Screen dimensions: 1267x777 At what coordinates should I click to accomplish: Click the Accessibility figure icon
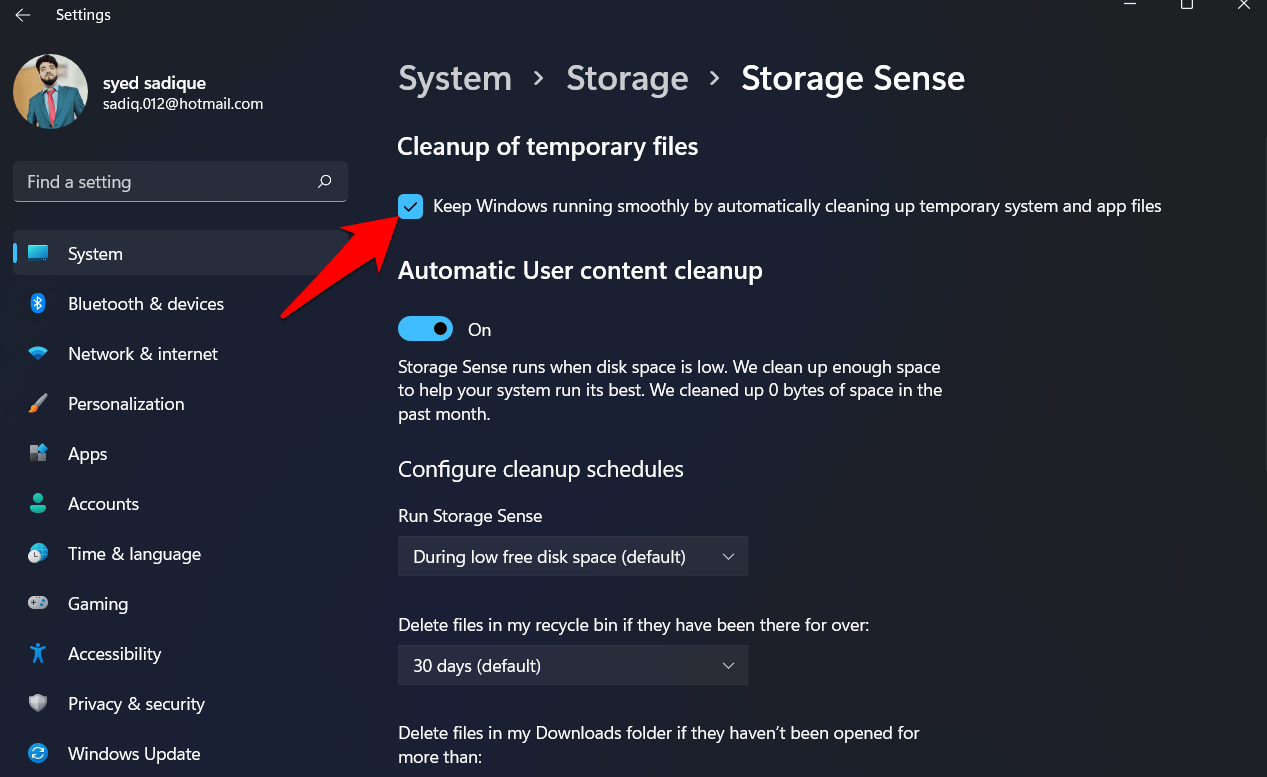click(38, 654)
